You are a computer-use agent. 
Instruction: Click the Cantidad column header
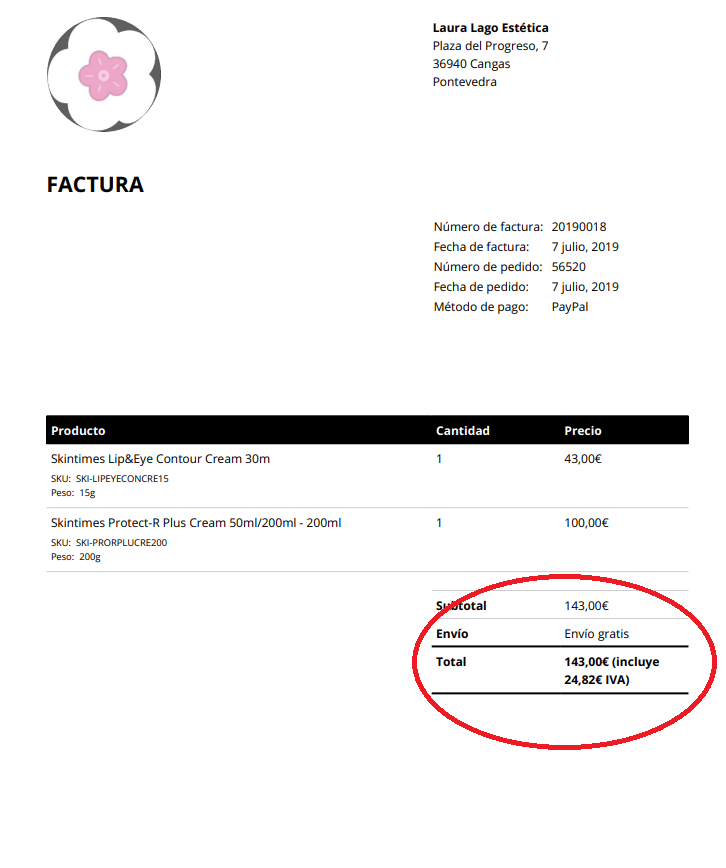[462, 431]
